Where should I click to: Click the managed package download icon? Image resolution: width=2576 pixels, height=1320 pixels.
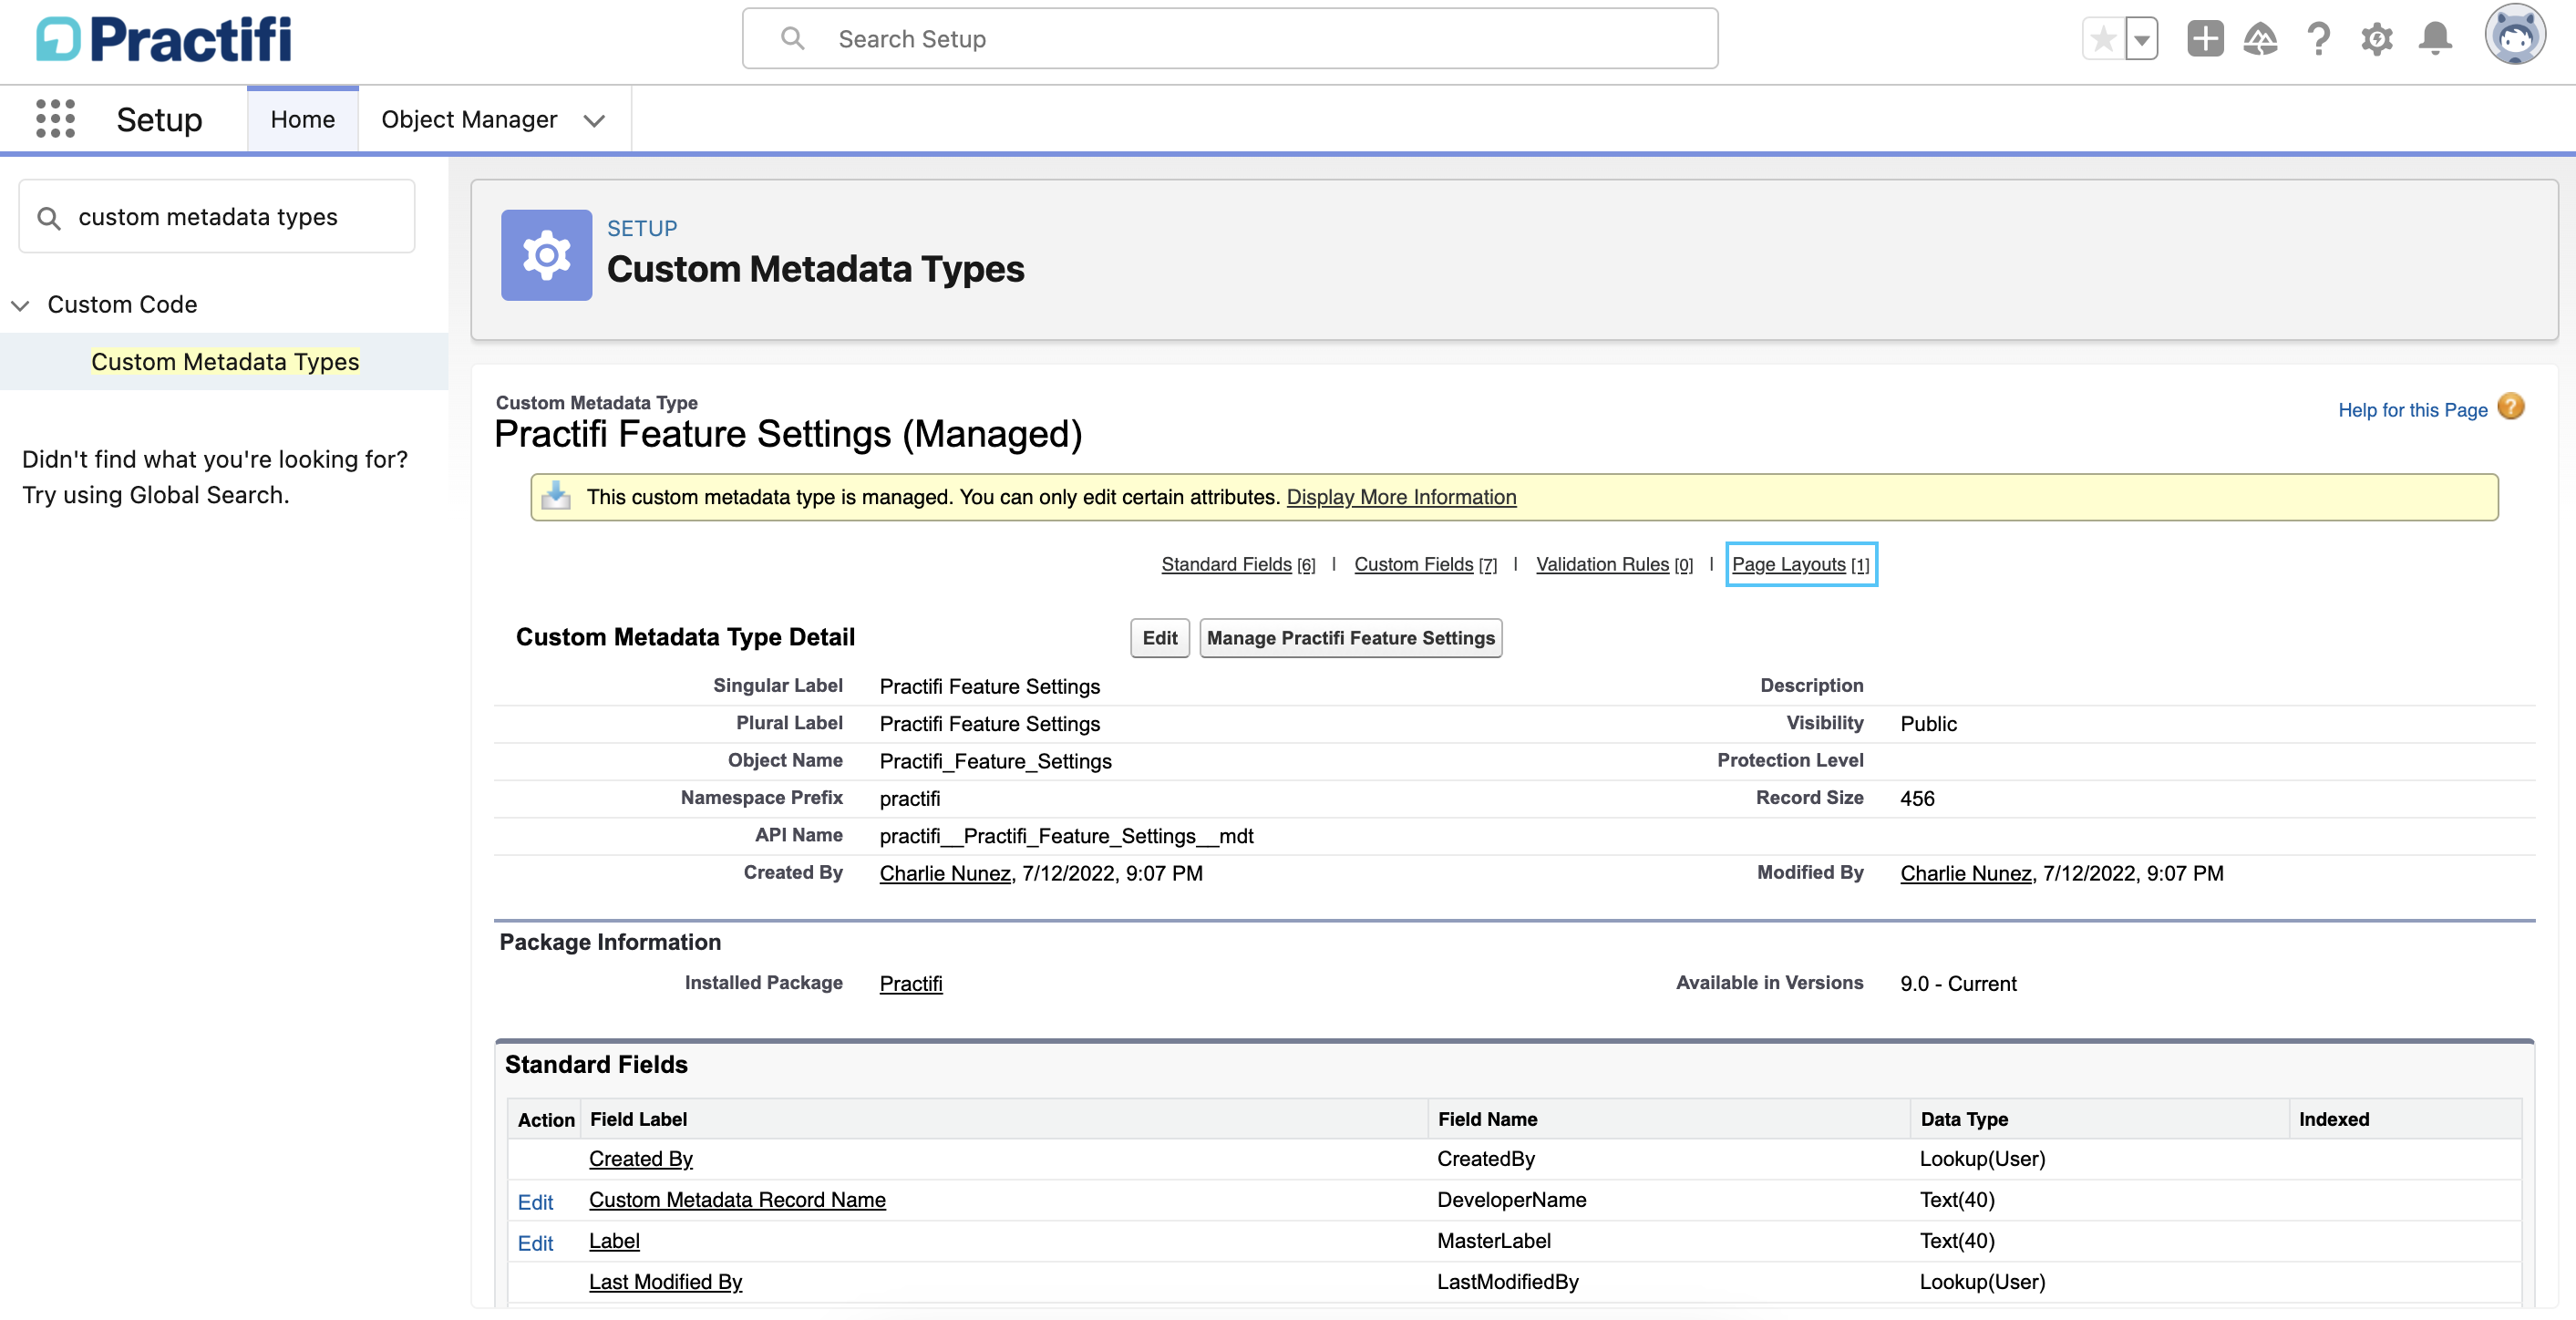(556, 497)
